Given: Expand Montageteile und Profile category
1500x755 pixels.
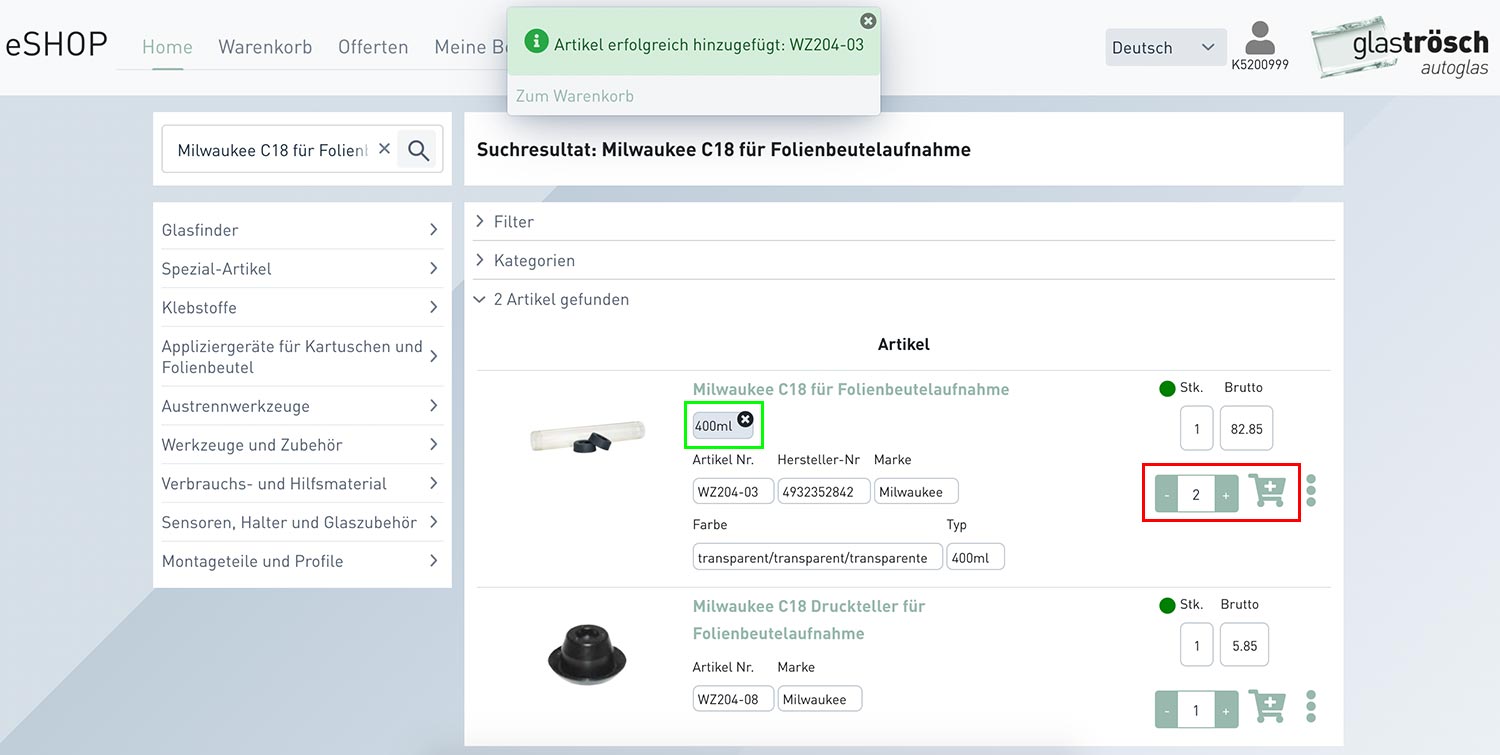Looking at the screenshot, I should click(301, 561).
